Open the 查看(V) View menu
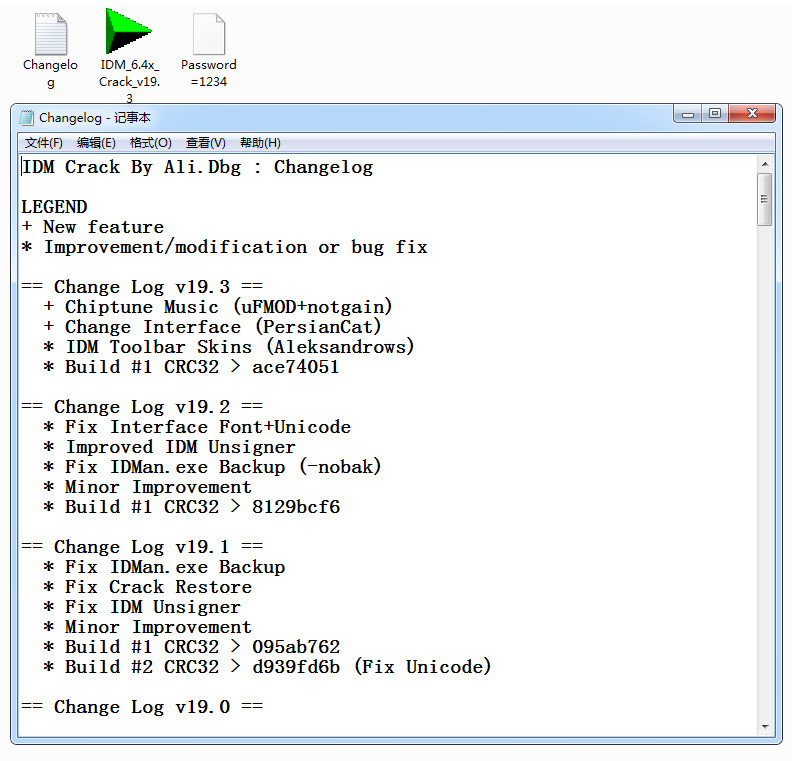792x761 pixels. (x=206, y=143)
